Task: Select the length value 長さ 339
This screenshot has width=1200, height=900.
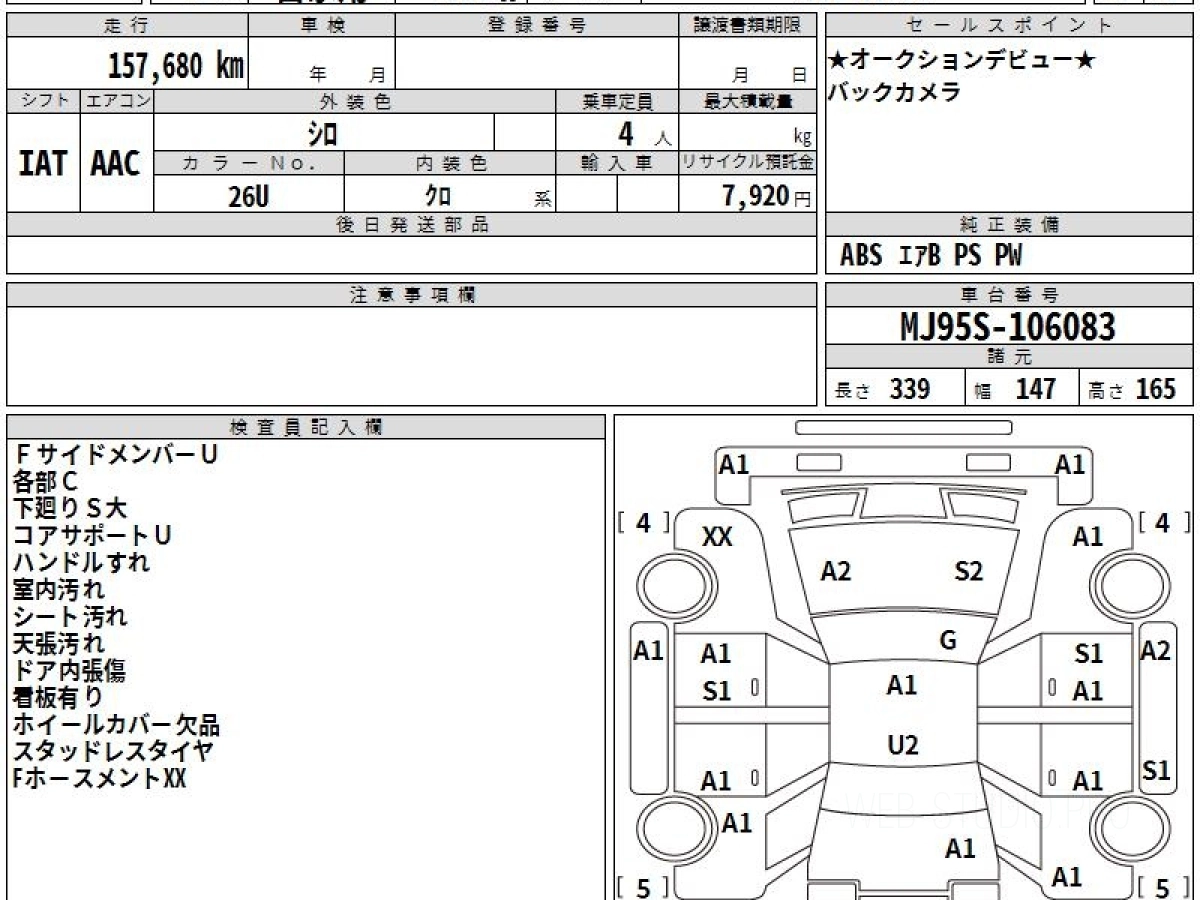Action: (x=882, y=389)
